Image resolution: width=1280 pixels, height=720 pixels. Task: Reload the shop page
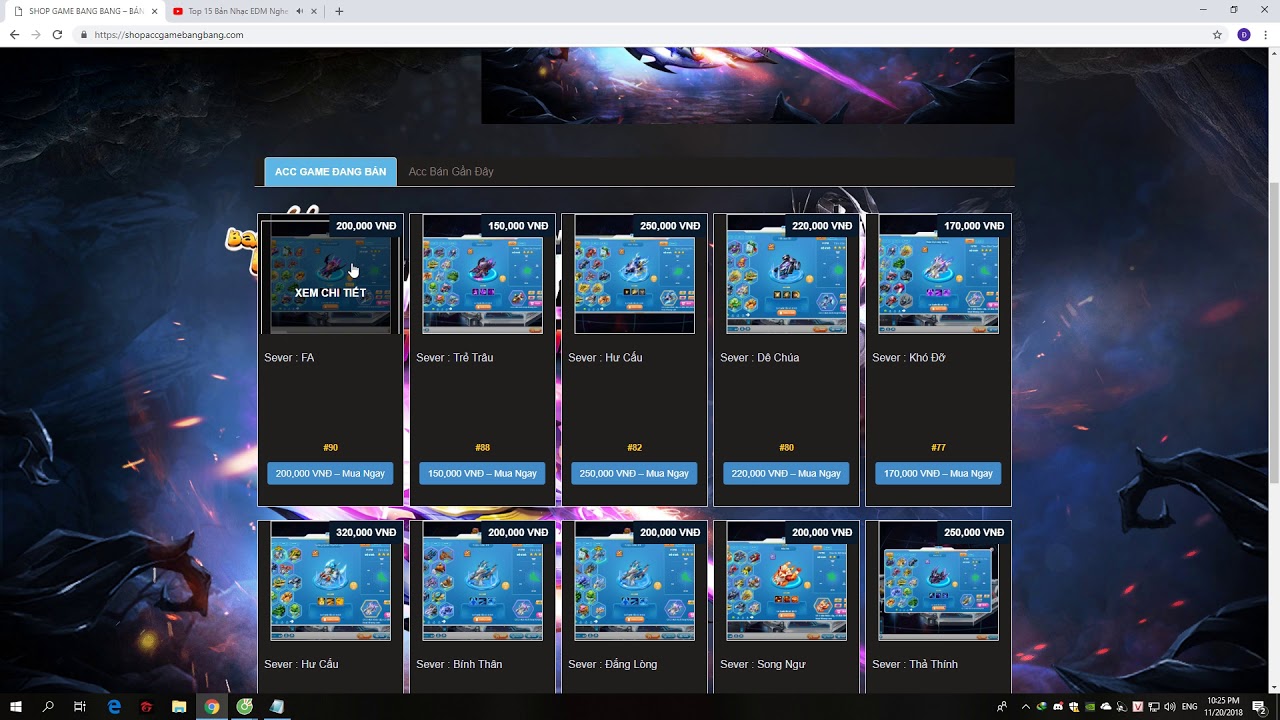(57, 34)
